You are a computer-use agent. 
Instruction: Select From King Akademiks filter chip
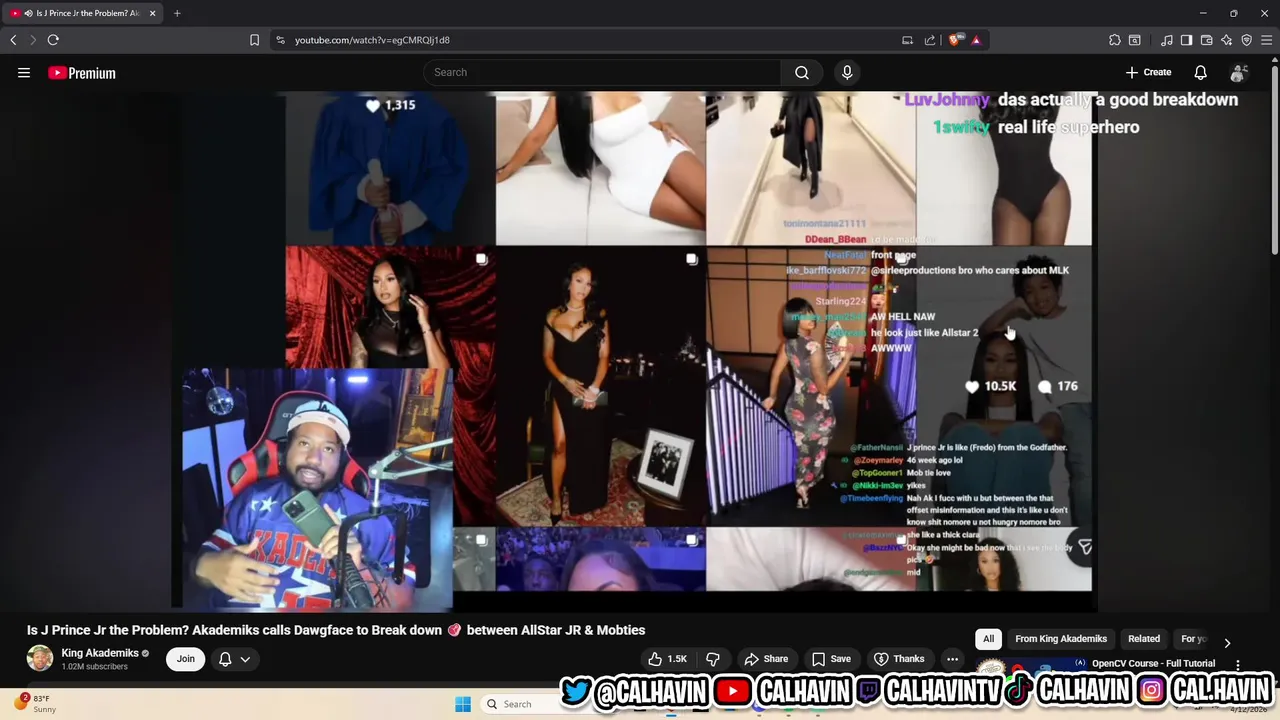click(x=1061, y=639)
